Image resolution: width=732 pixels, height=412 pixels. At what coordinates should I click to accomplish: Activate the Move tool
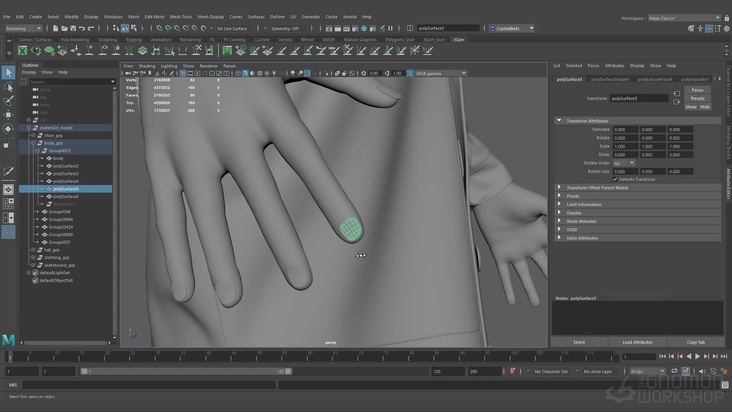pyautogui.click(x=8, y=115)
